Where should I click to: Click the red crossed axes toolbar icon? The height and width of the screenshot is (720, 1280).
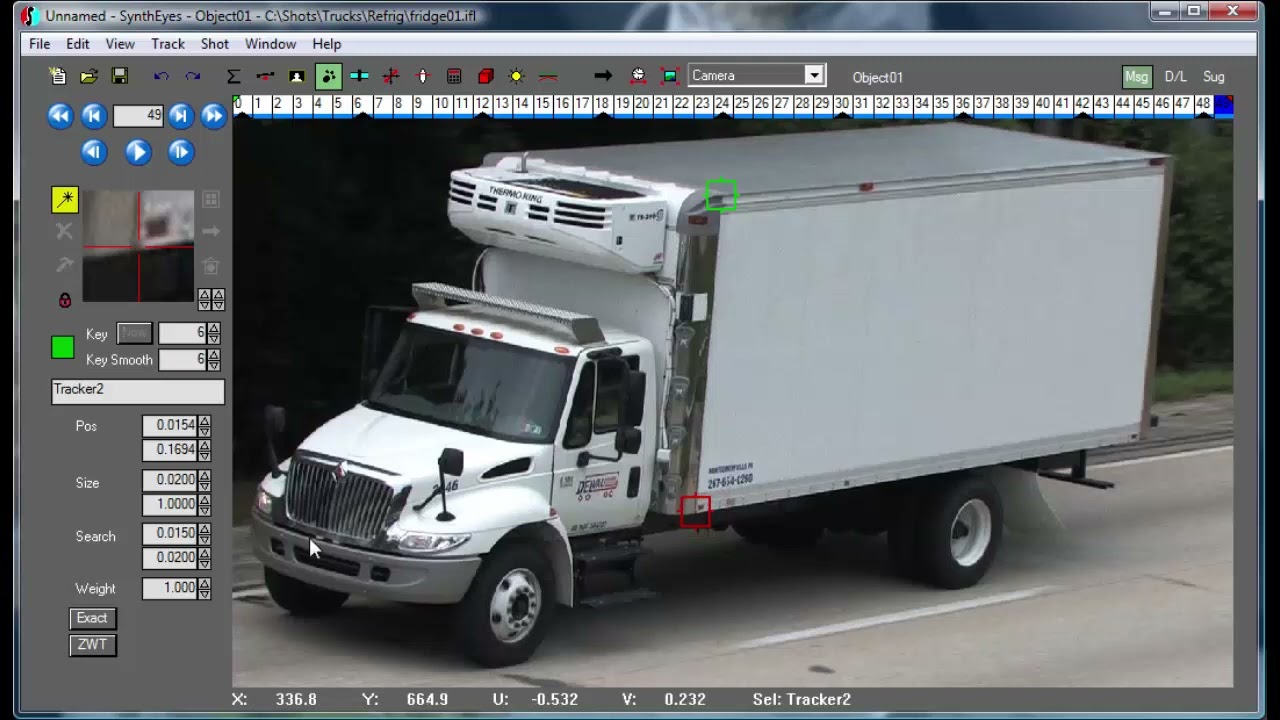tap(391, 76)
